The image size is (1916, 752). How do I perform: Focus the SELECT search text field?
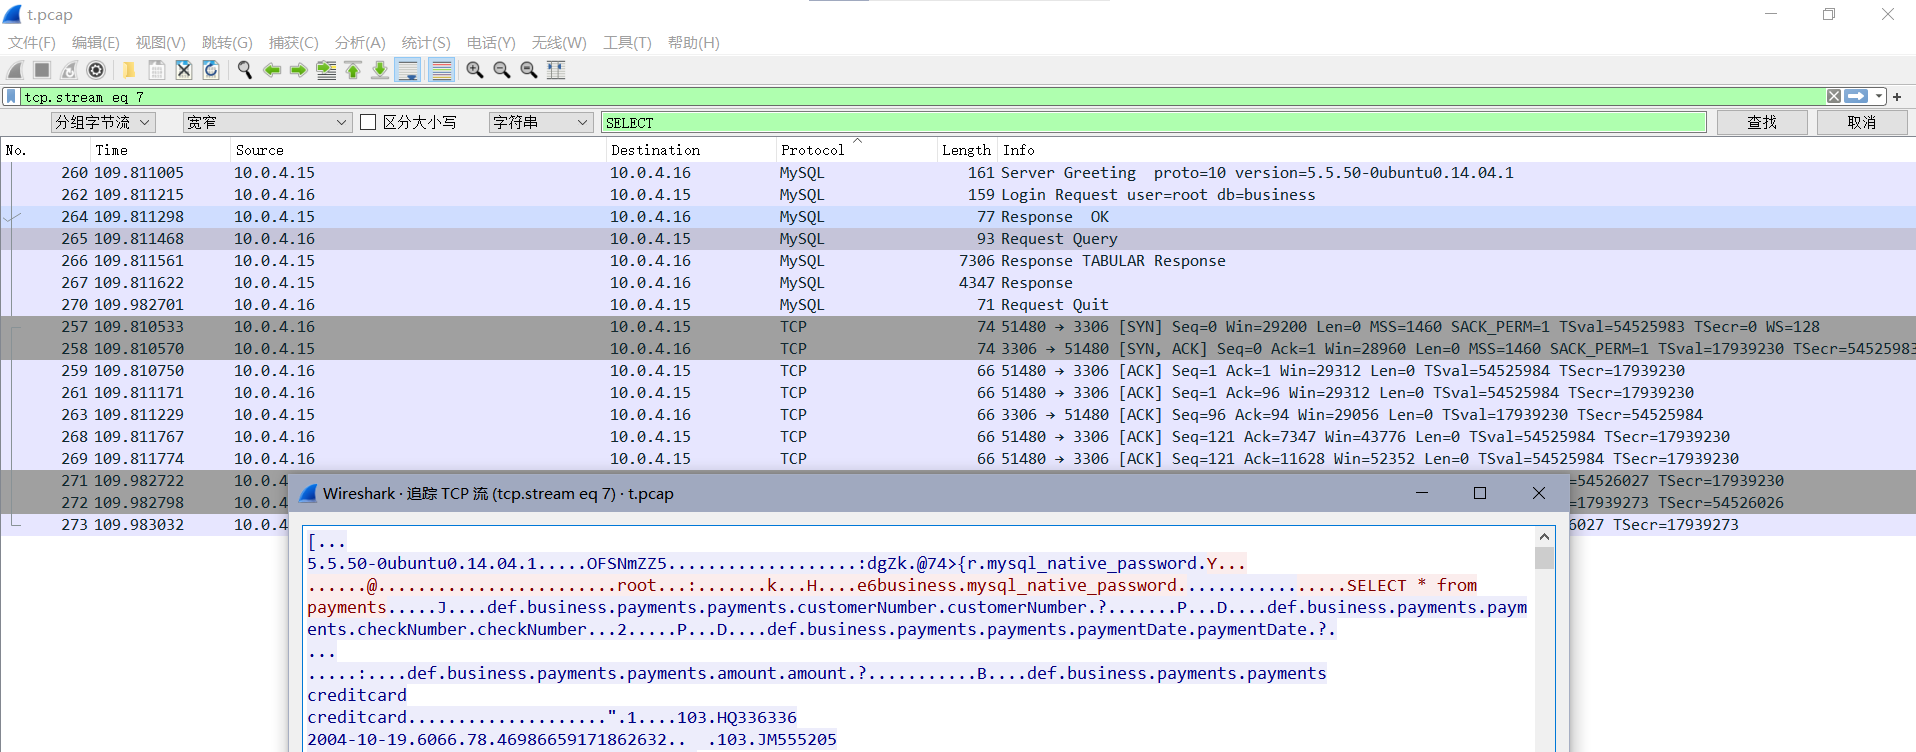coord(1154,122)
